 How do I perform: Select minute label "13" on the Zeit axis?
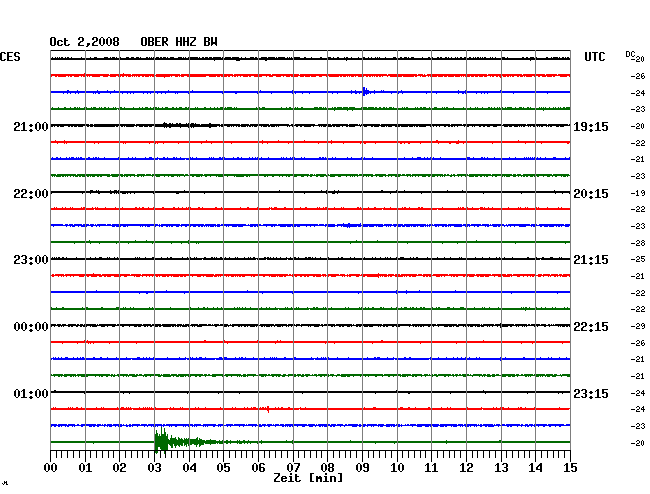coord(501,468)
